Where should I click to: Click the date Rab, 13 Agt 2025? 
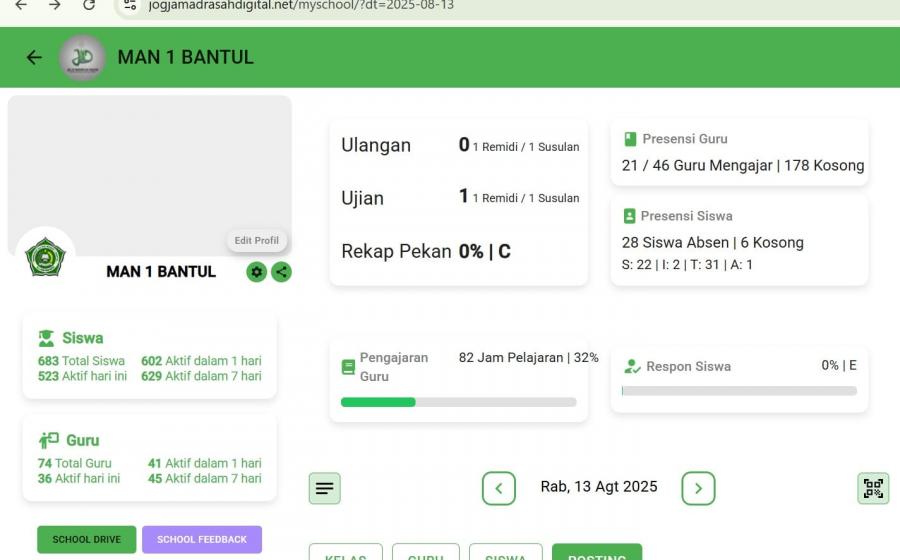(599, 487)
